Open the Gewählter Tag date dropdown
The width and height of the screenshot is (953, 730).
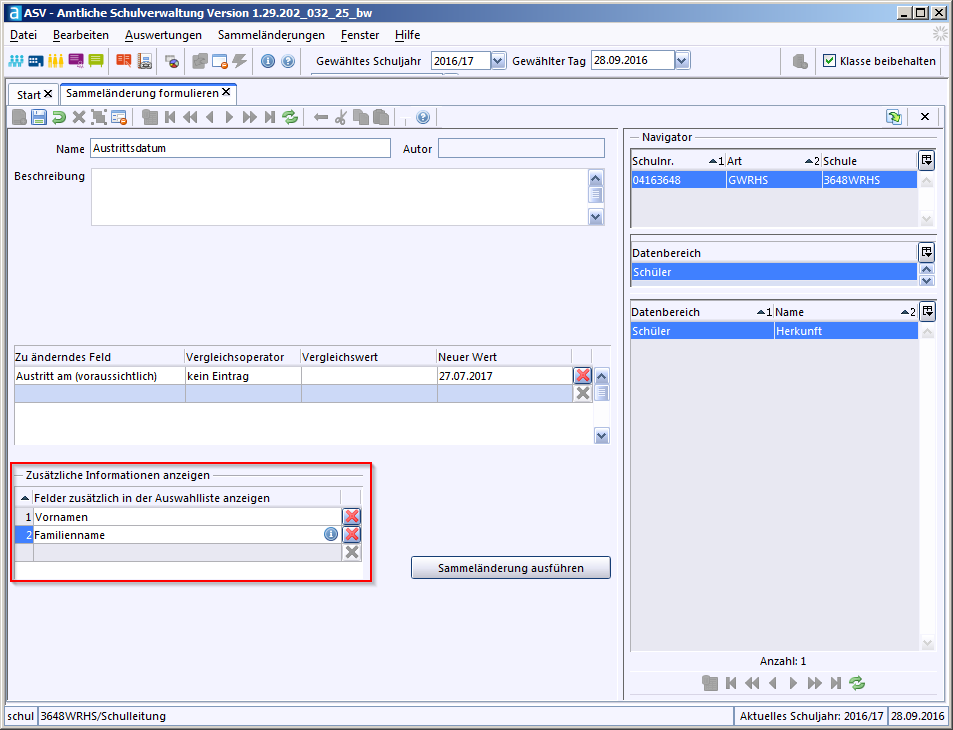682,61
